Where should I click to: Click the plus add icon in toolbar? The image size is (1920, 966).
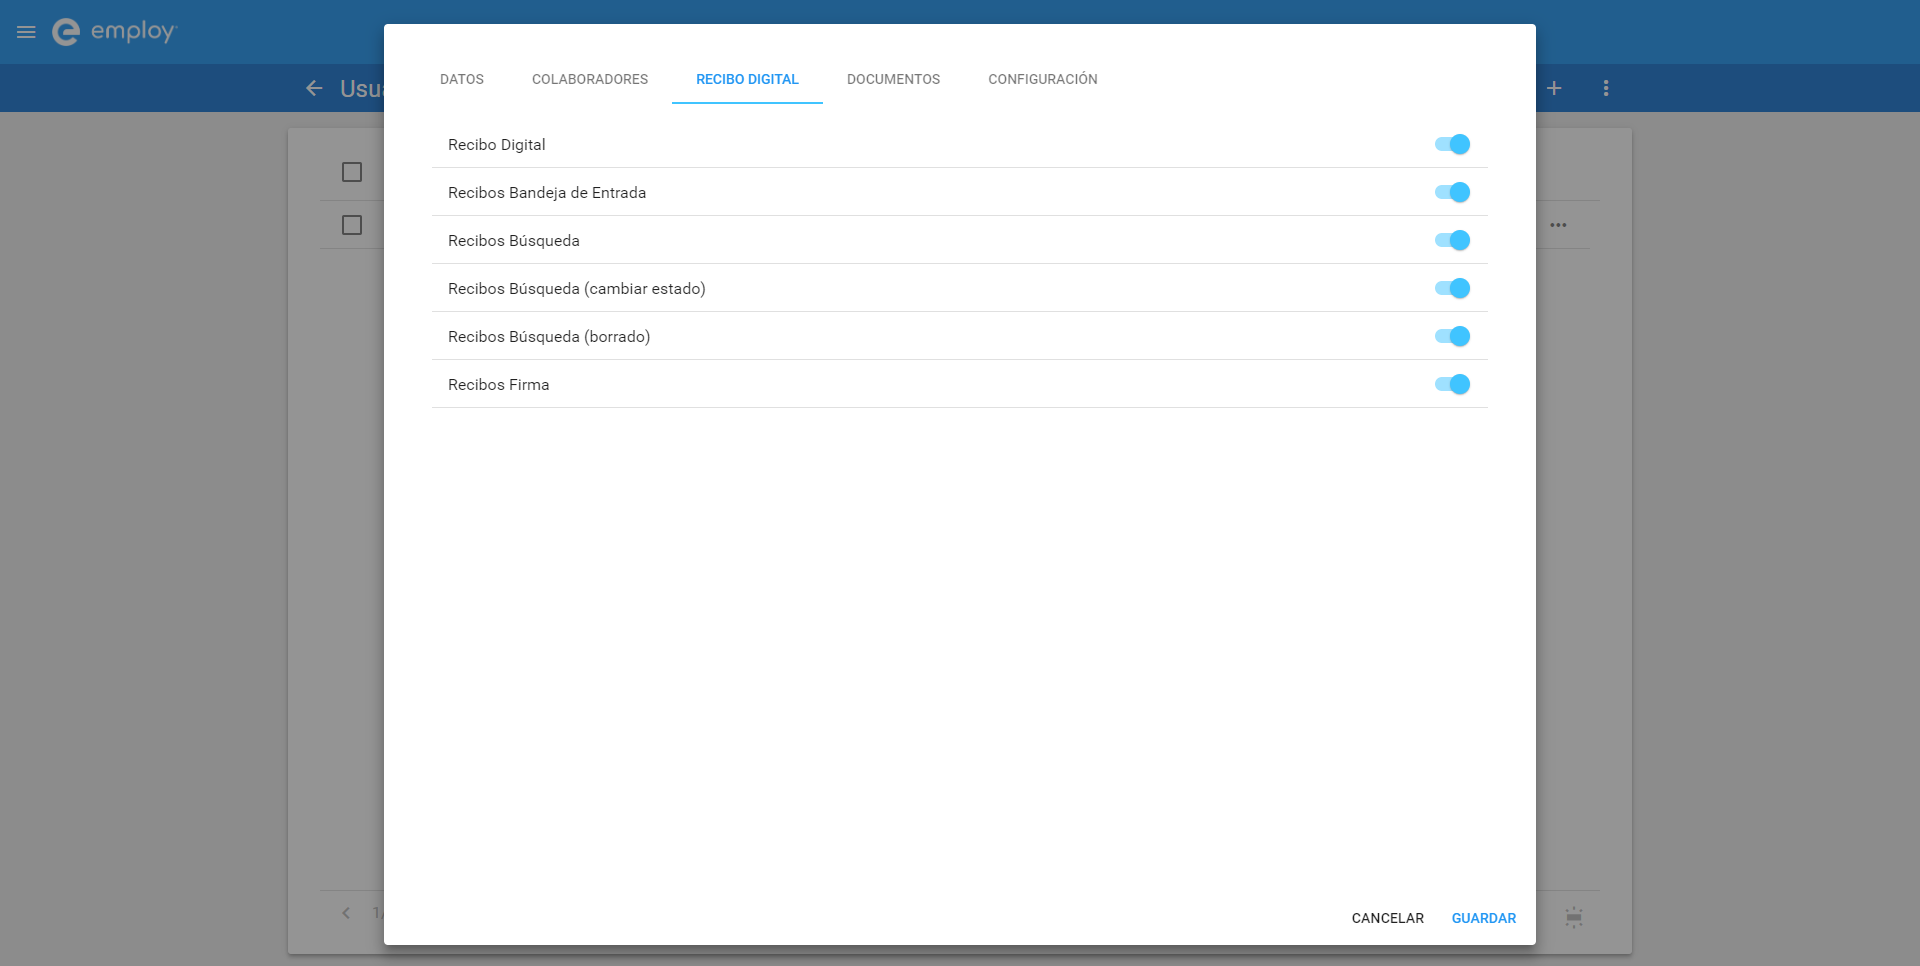pos(1554,88)
